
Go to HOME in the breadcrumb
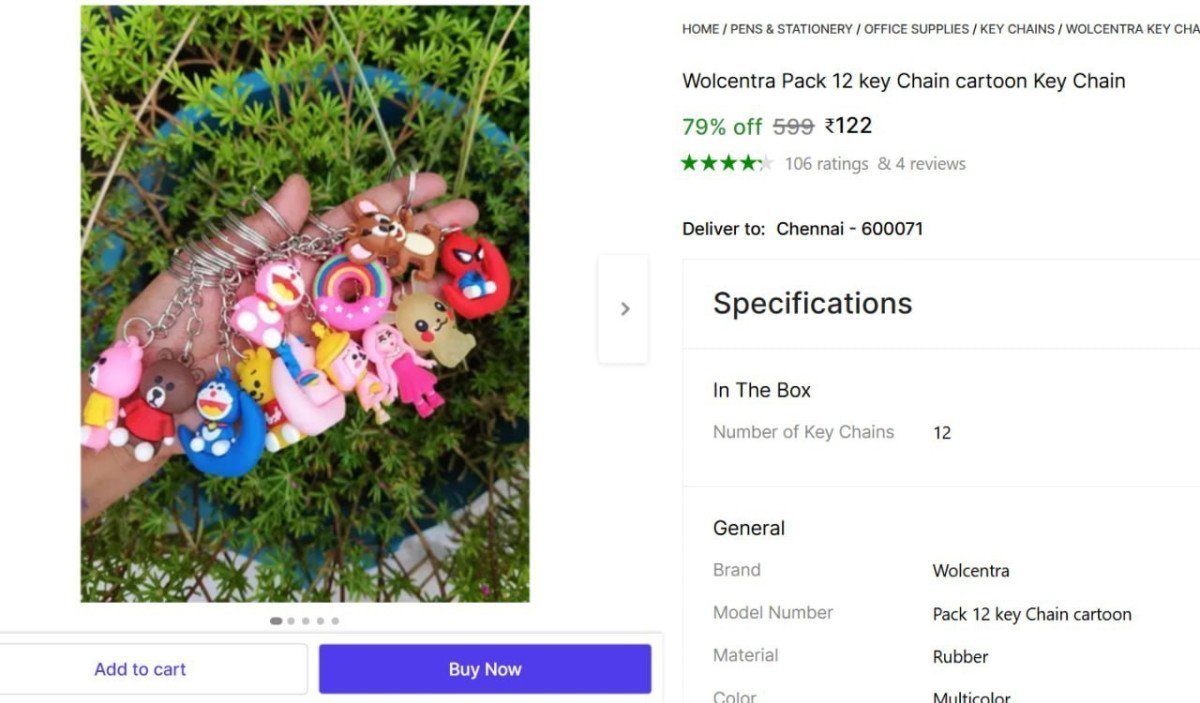700,29
